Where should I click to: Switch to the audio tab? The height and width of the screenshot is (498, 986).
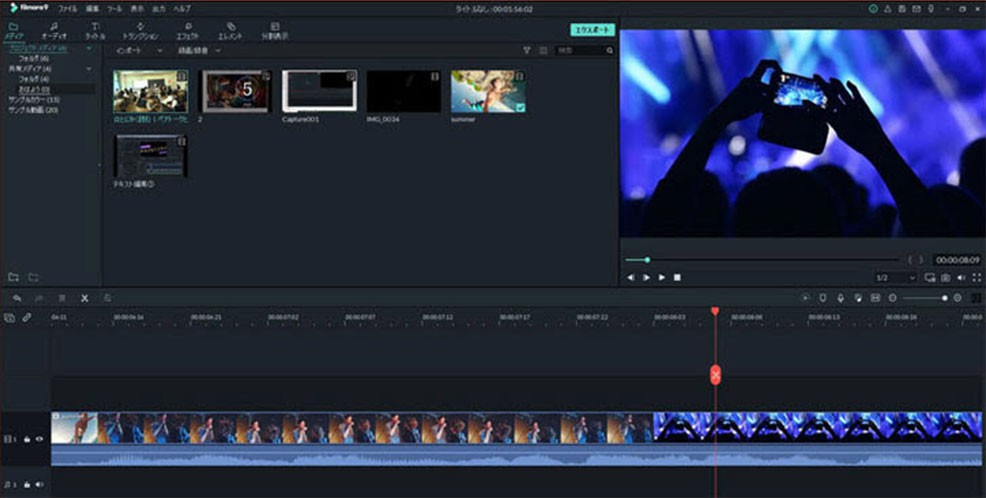click(54, 31)
